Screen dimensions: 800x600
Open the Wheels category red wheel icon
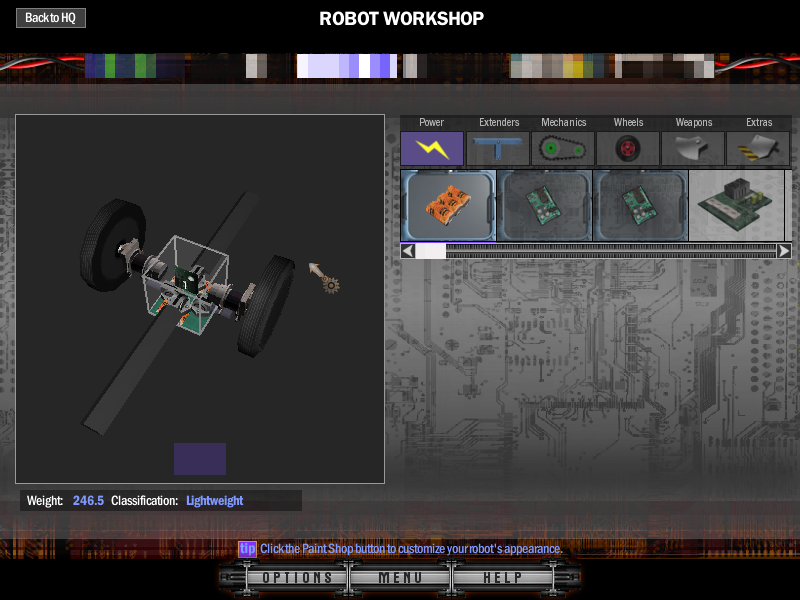tap(628, 148)
